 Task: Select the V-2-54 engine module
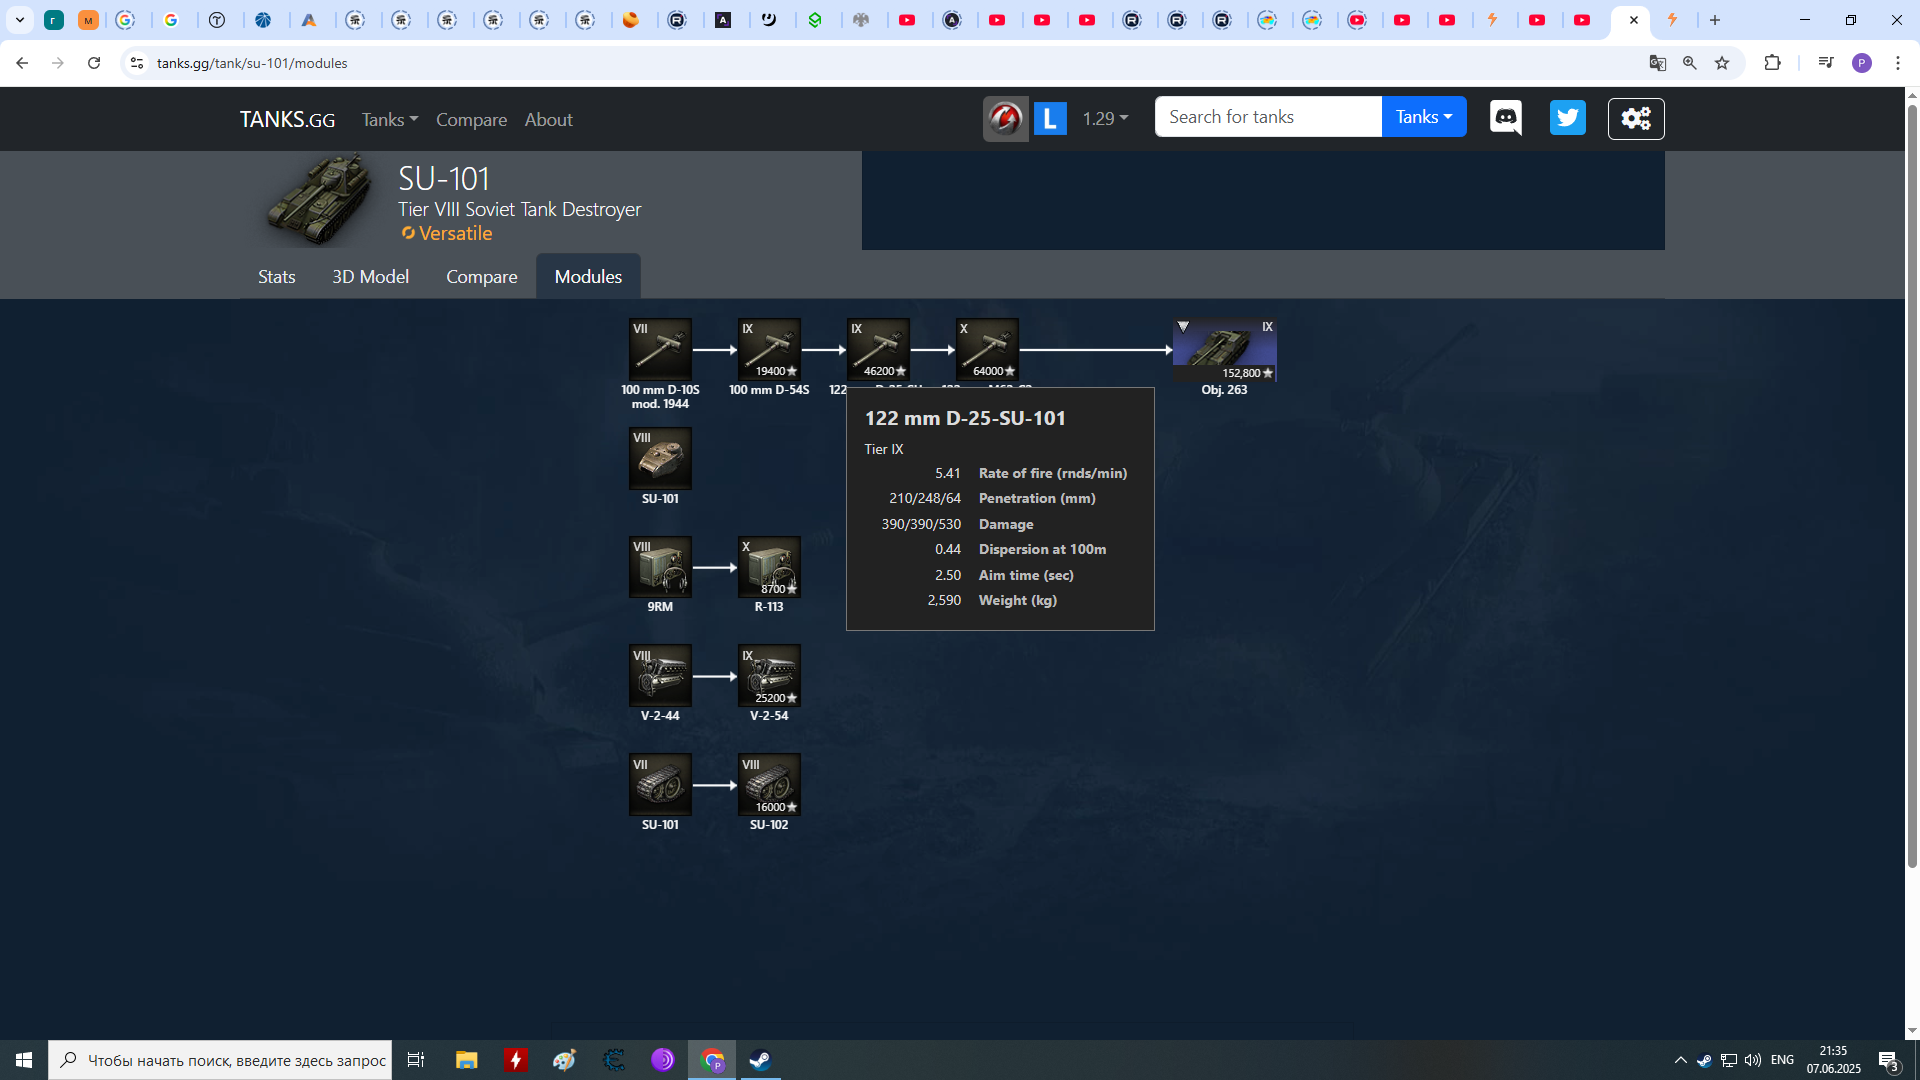pyautogui.click(x=769, y=676)
